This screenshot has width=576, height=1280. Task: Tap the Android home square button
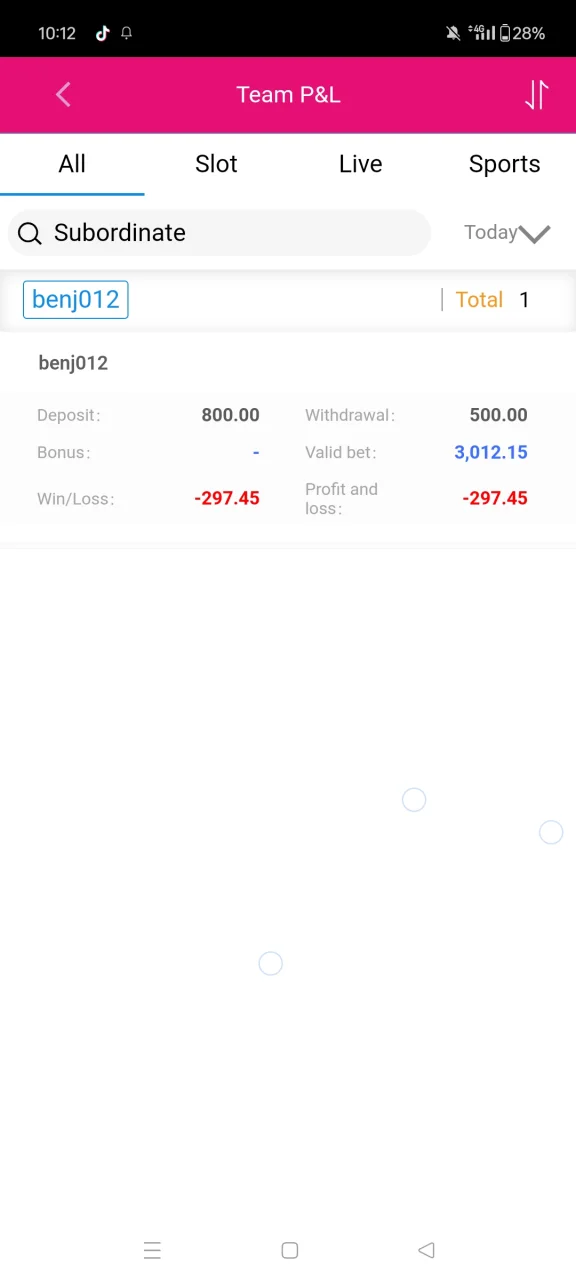pos(290,1250)
